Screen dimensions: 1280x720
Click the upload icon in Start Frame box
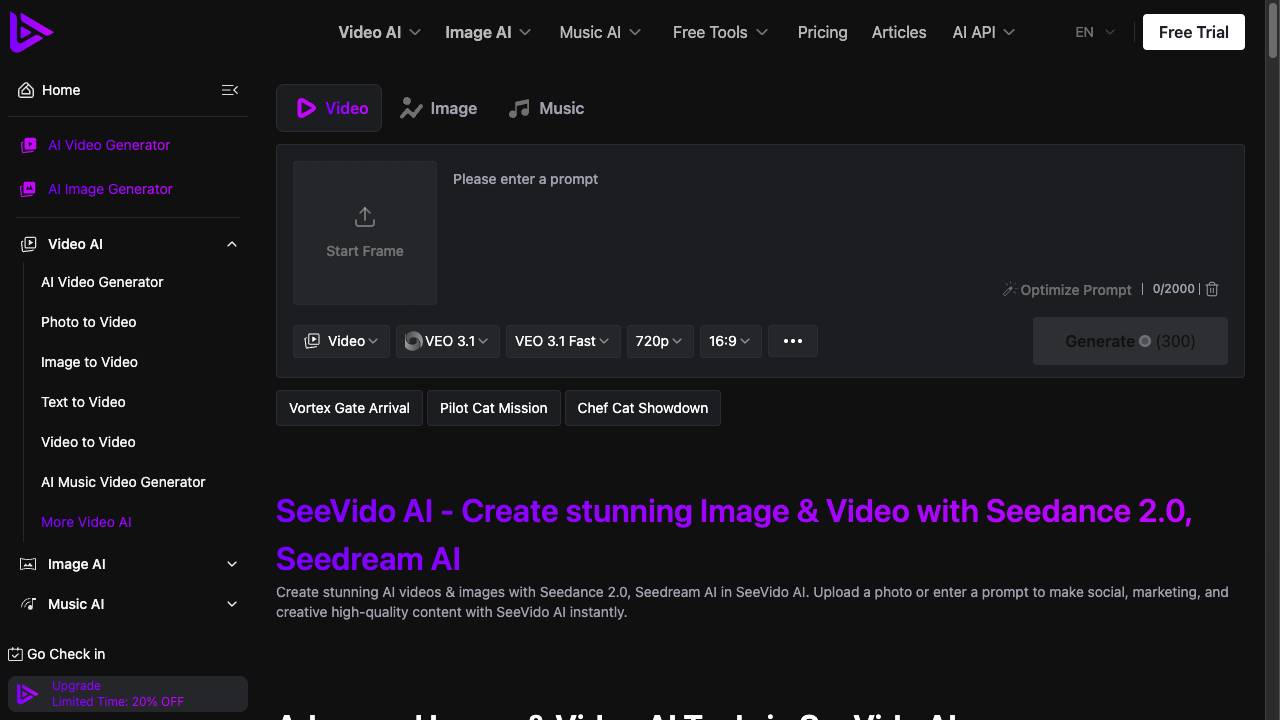(x=365, y=217)
